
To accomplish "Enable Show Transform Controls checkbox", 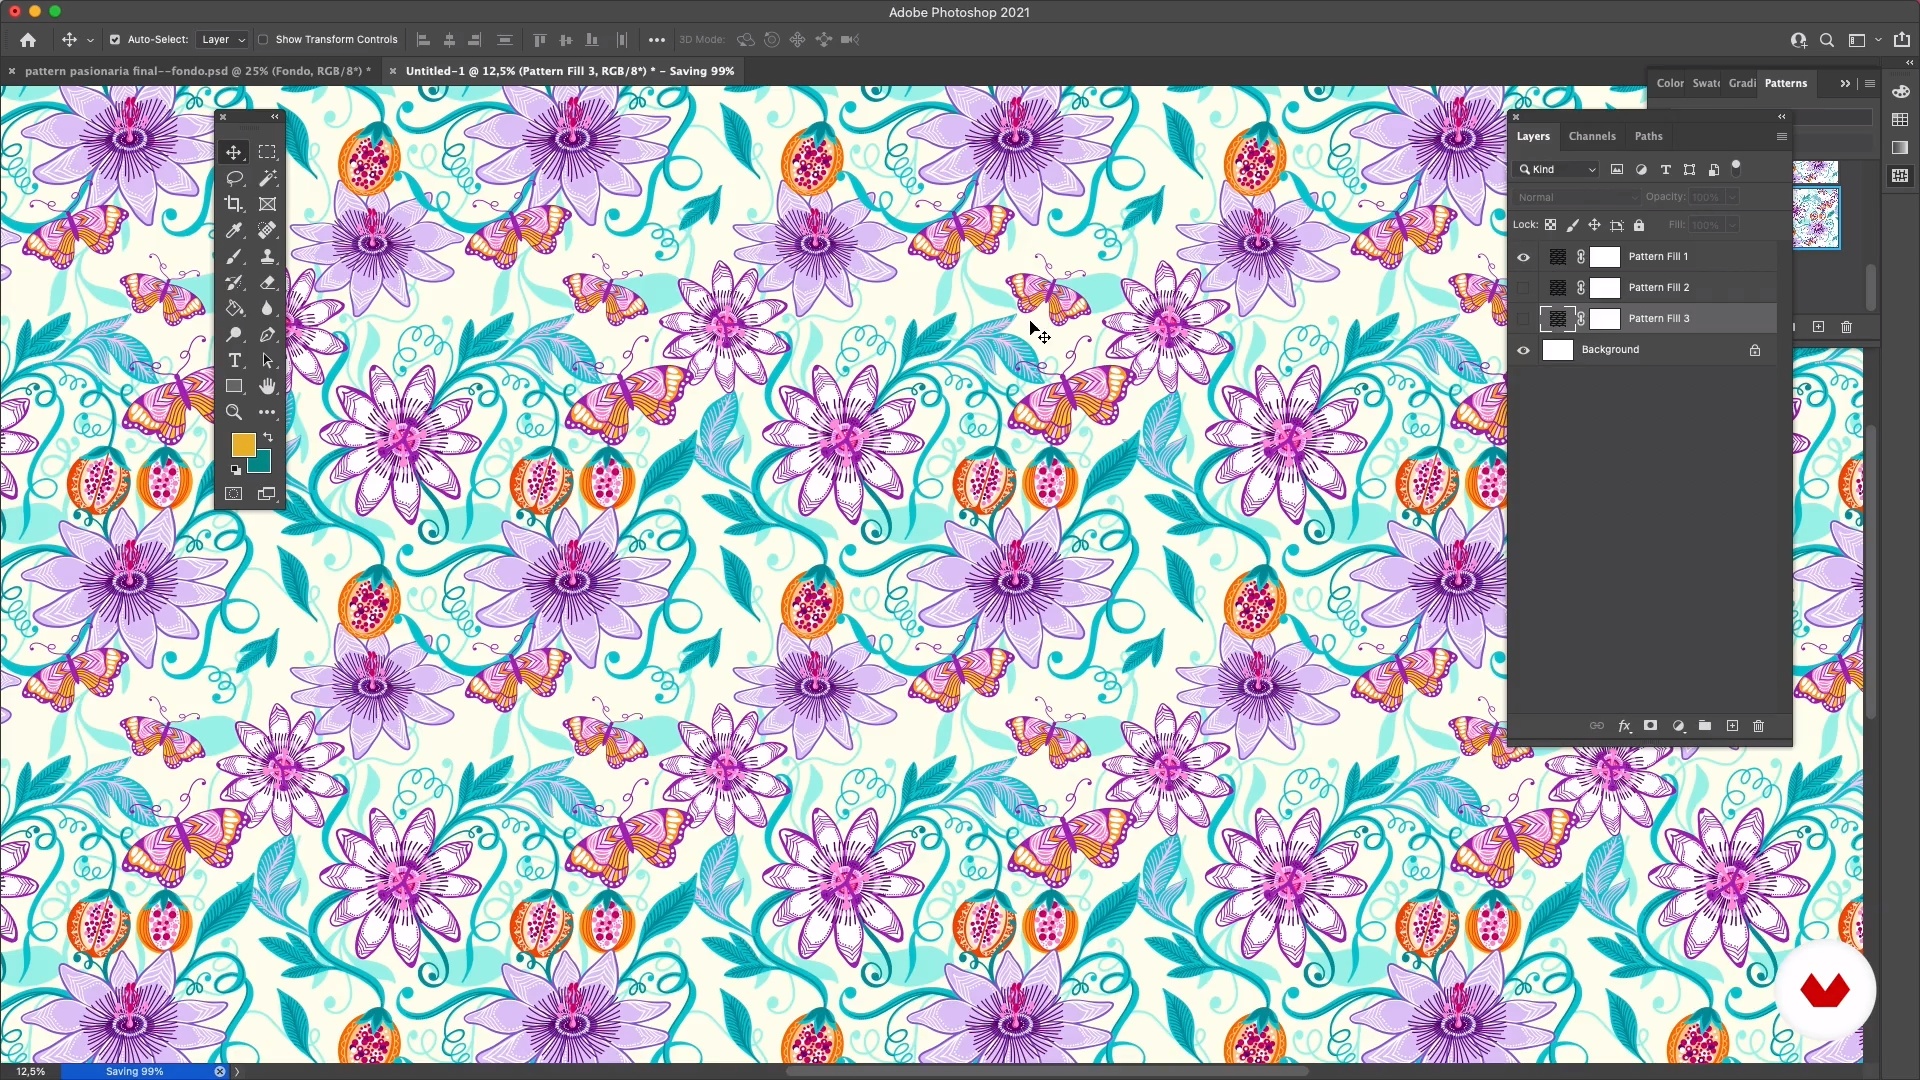I will (x=263, y=40).
